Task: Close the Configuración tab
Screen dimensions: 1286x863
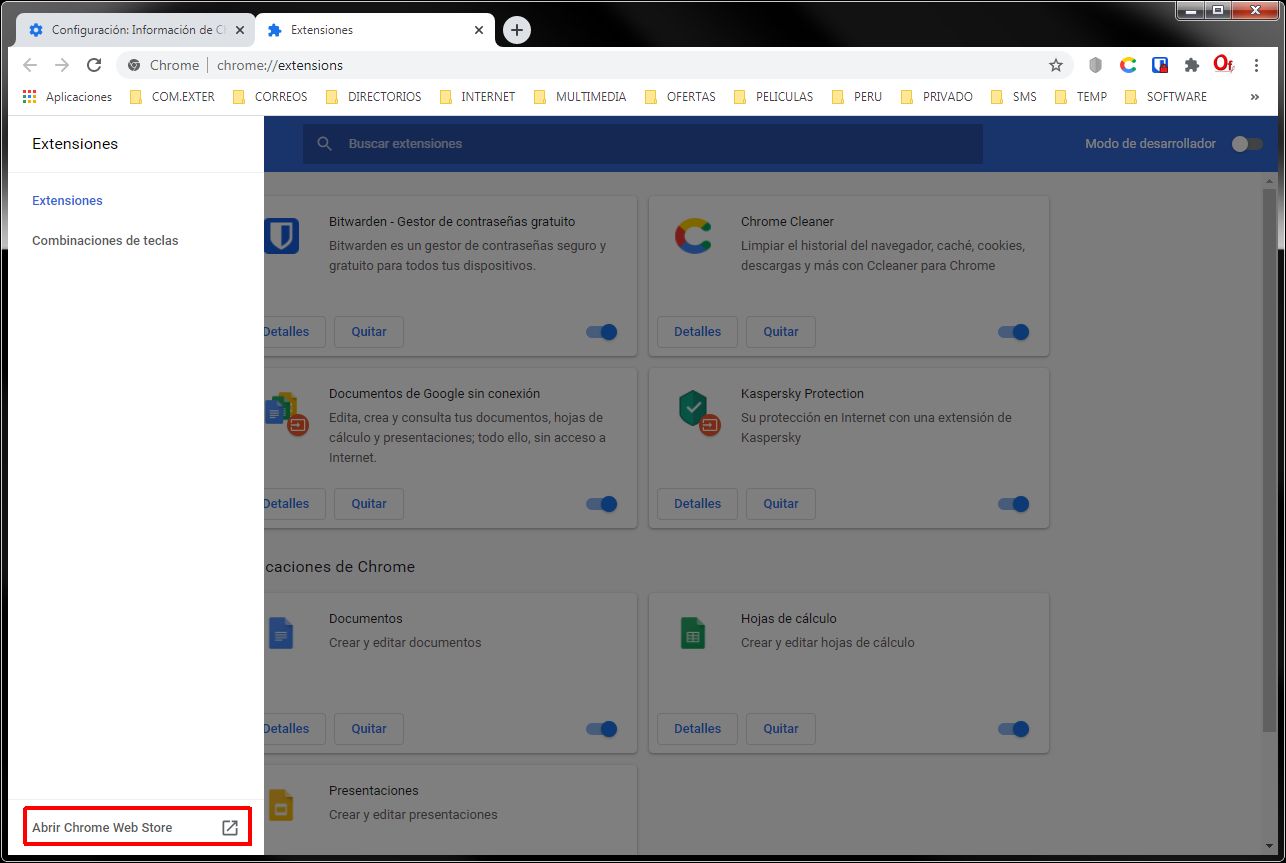Action: pos(240,30)
